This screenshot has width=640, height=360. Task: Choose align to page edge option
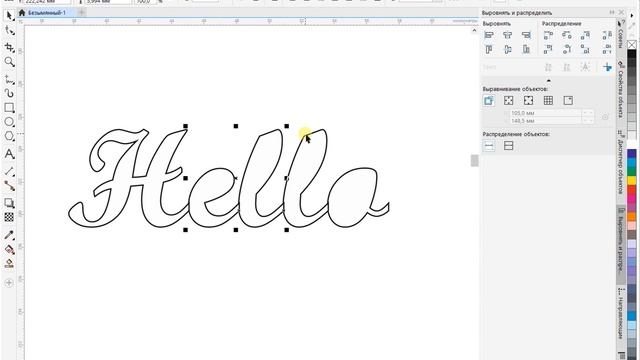(x=508, y=100)
